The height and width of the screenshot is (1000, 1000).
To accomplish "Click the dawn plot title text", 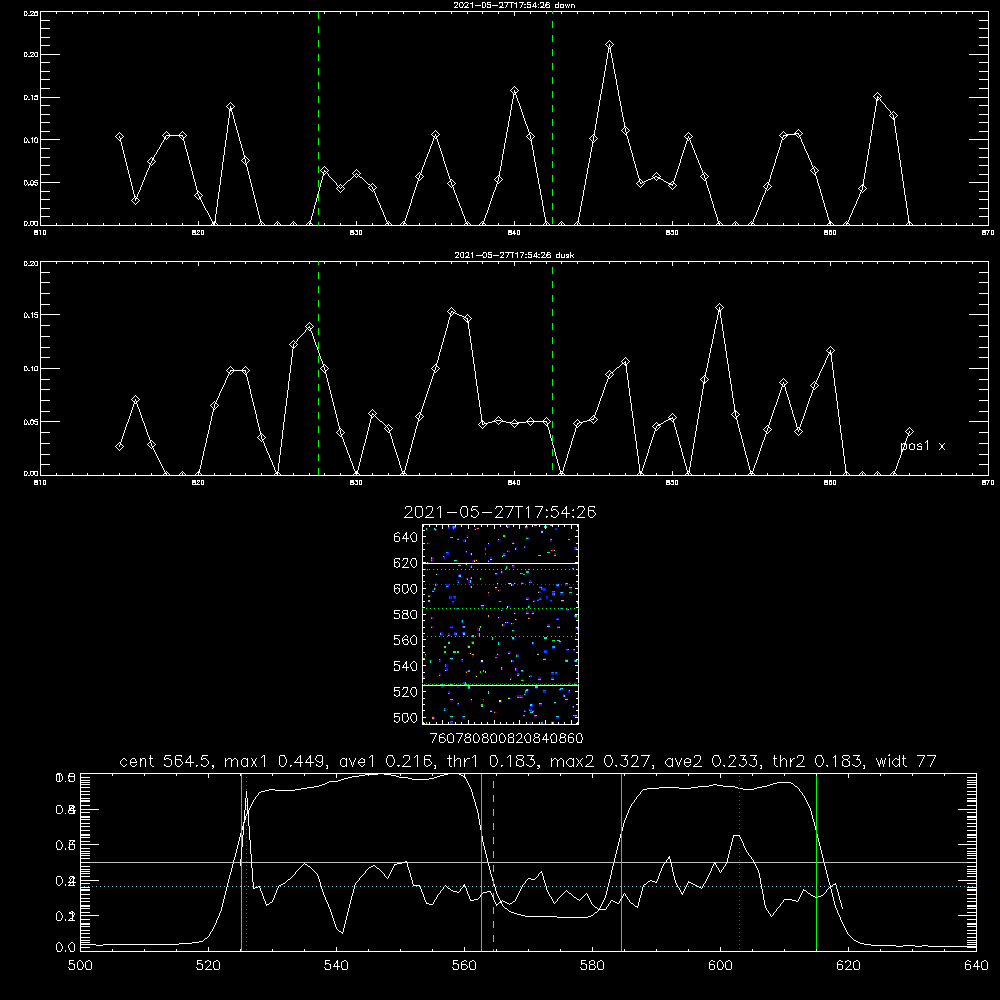I will [x=514, y=5].
